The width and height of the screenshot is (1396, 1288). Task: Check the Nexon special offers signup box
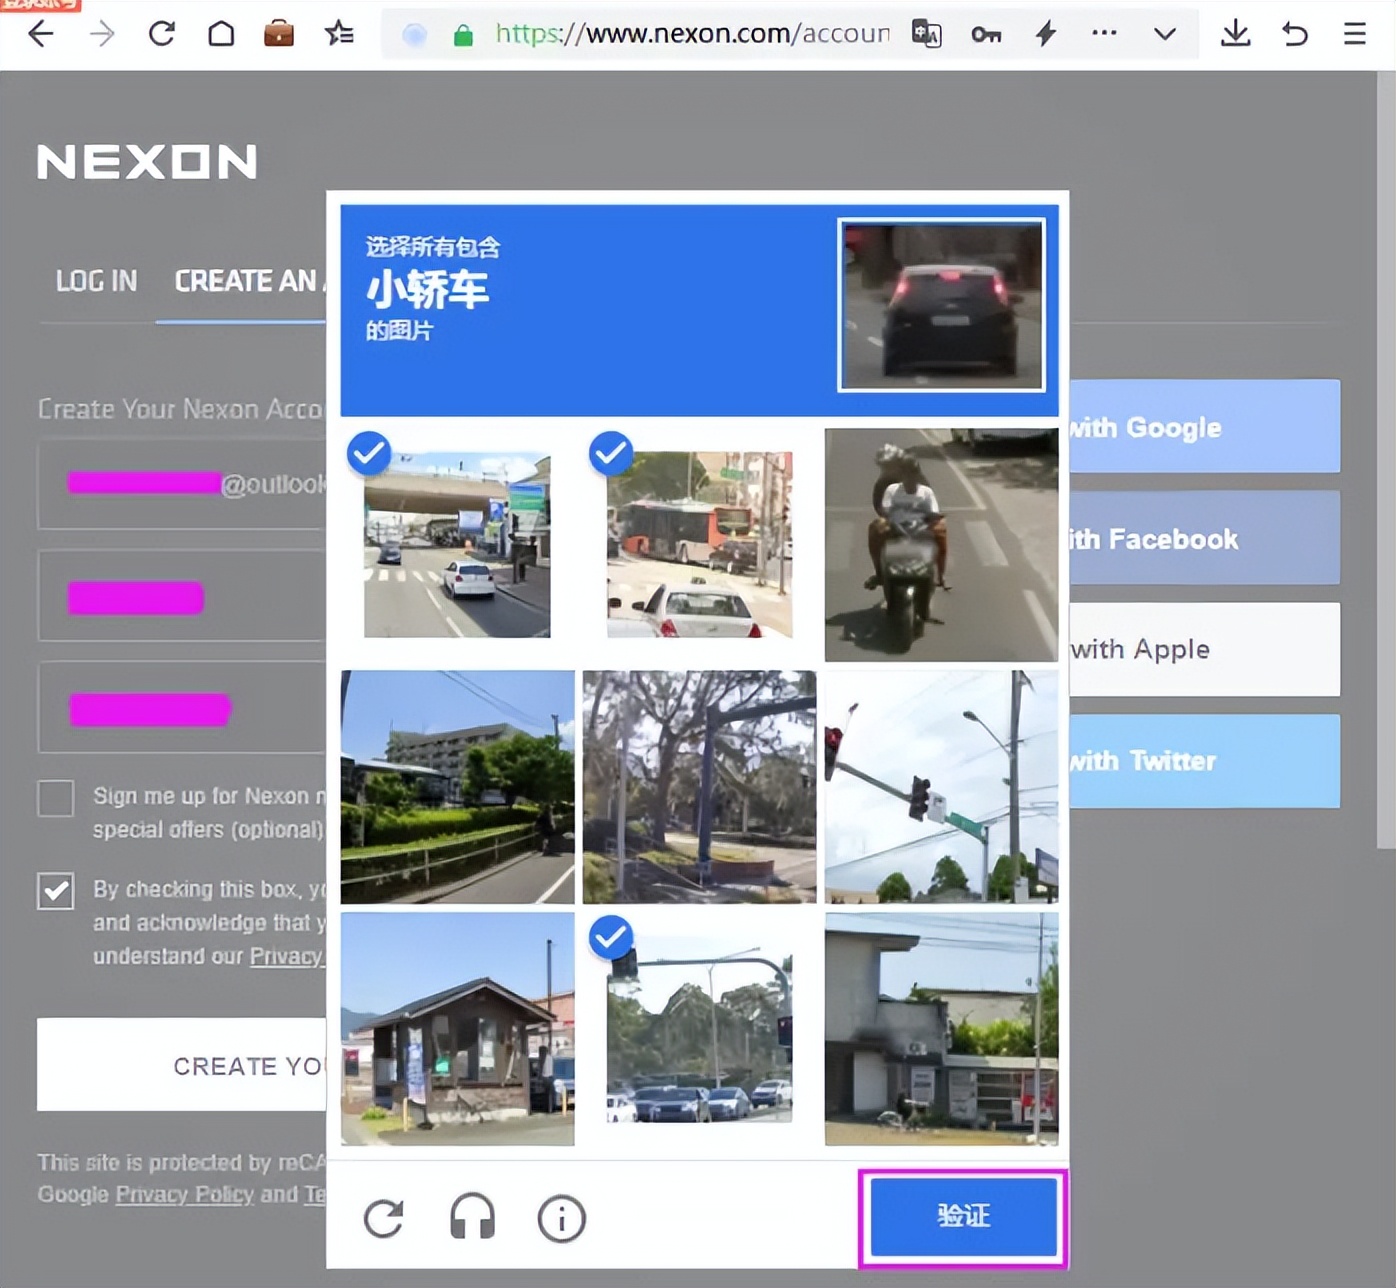coord(55,798)
